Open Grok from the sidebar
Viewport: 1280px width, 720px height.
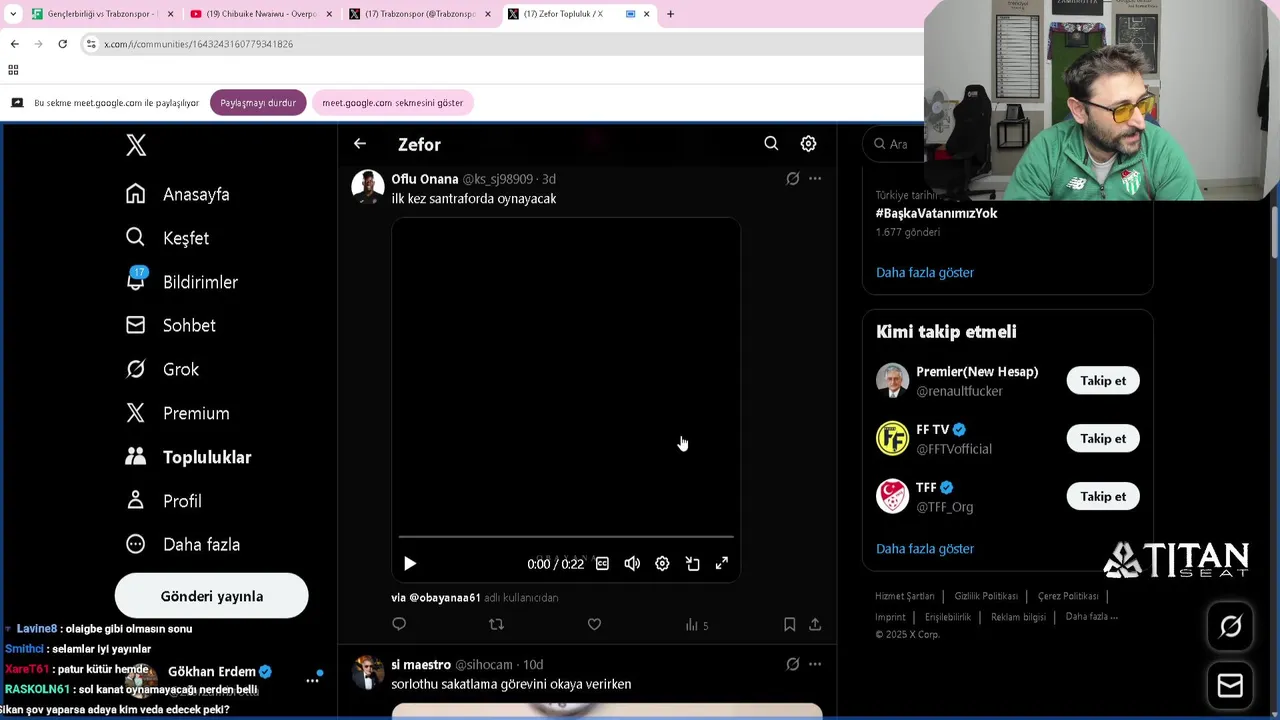click(163, 369)
